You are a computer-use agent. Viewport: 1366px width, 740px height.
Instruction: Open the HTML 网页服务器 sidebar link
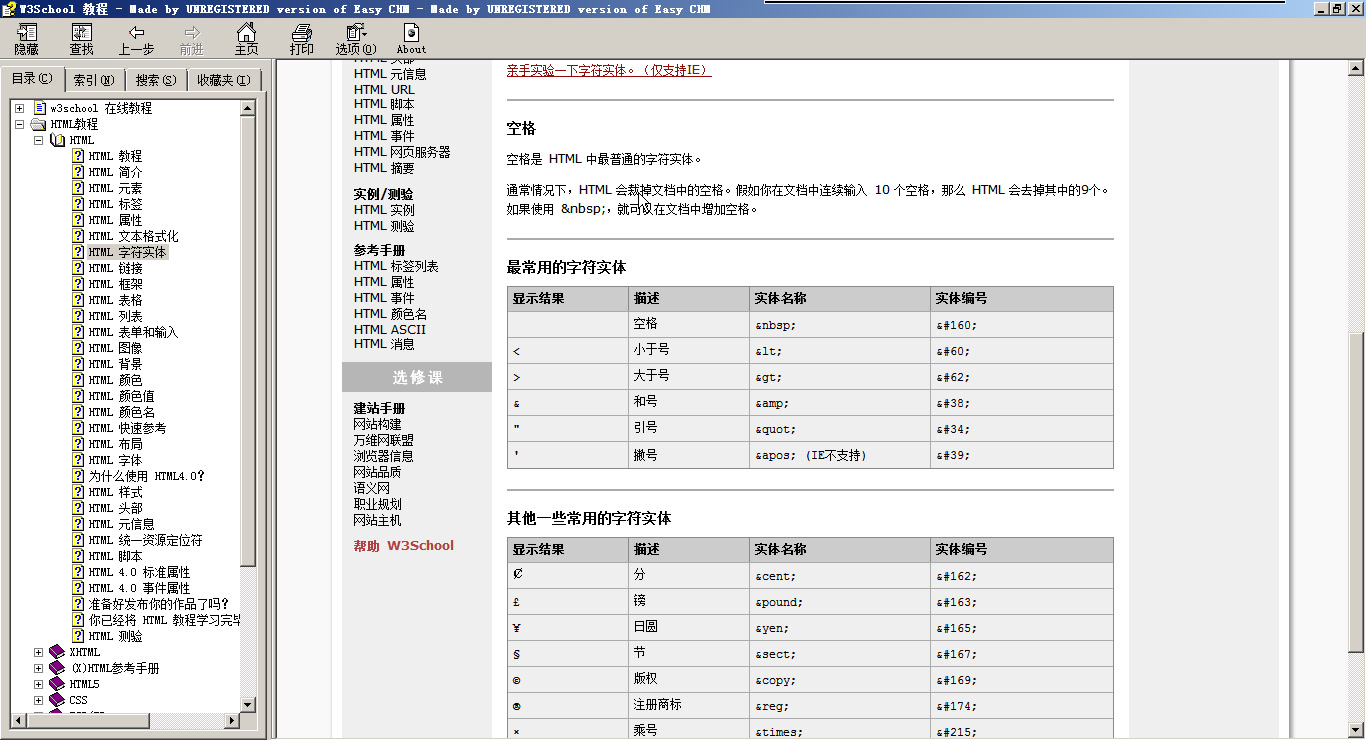coord(402,152)
